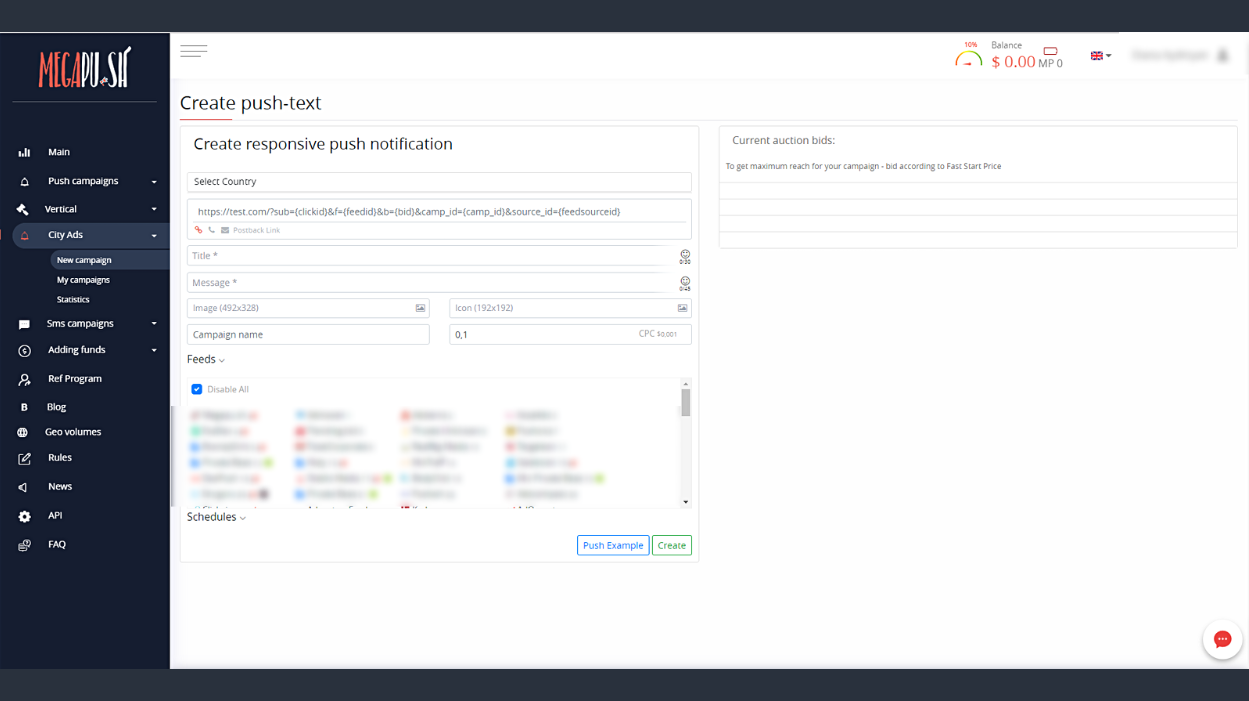Open My campaigns in the sidebar
The width and height of the screenshot is (1249, 701).
point(84,279)
